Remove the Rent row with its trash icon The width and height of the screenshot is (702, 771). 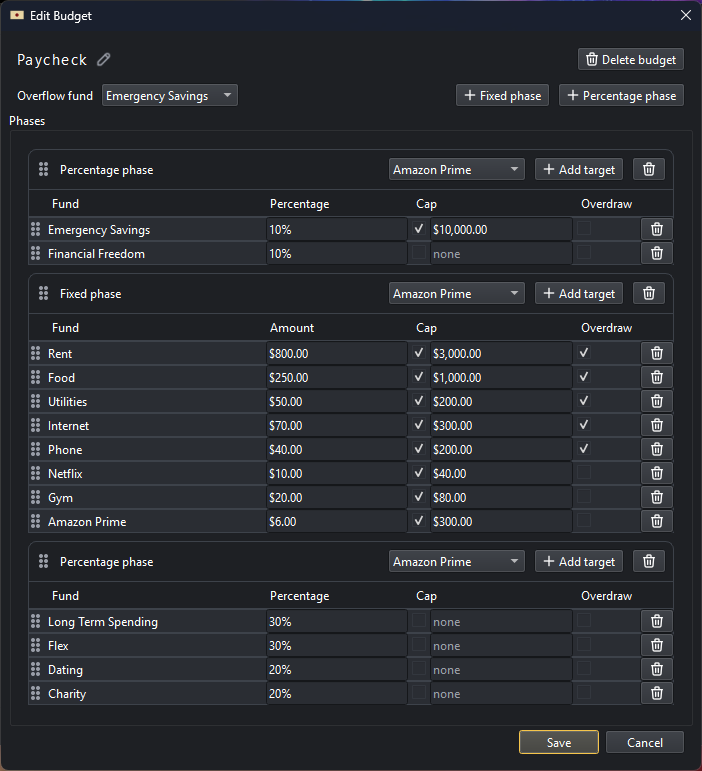tap(656, 354)
